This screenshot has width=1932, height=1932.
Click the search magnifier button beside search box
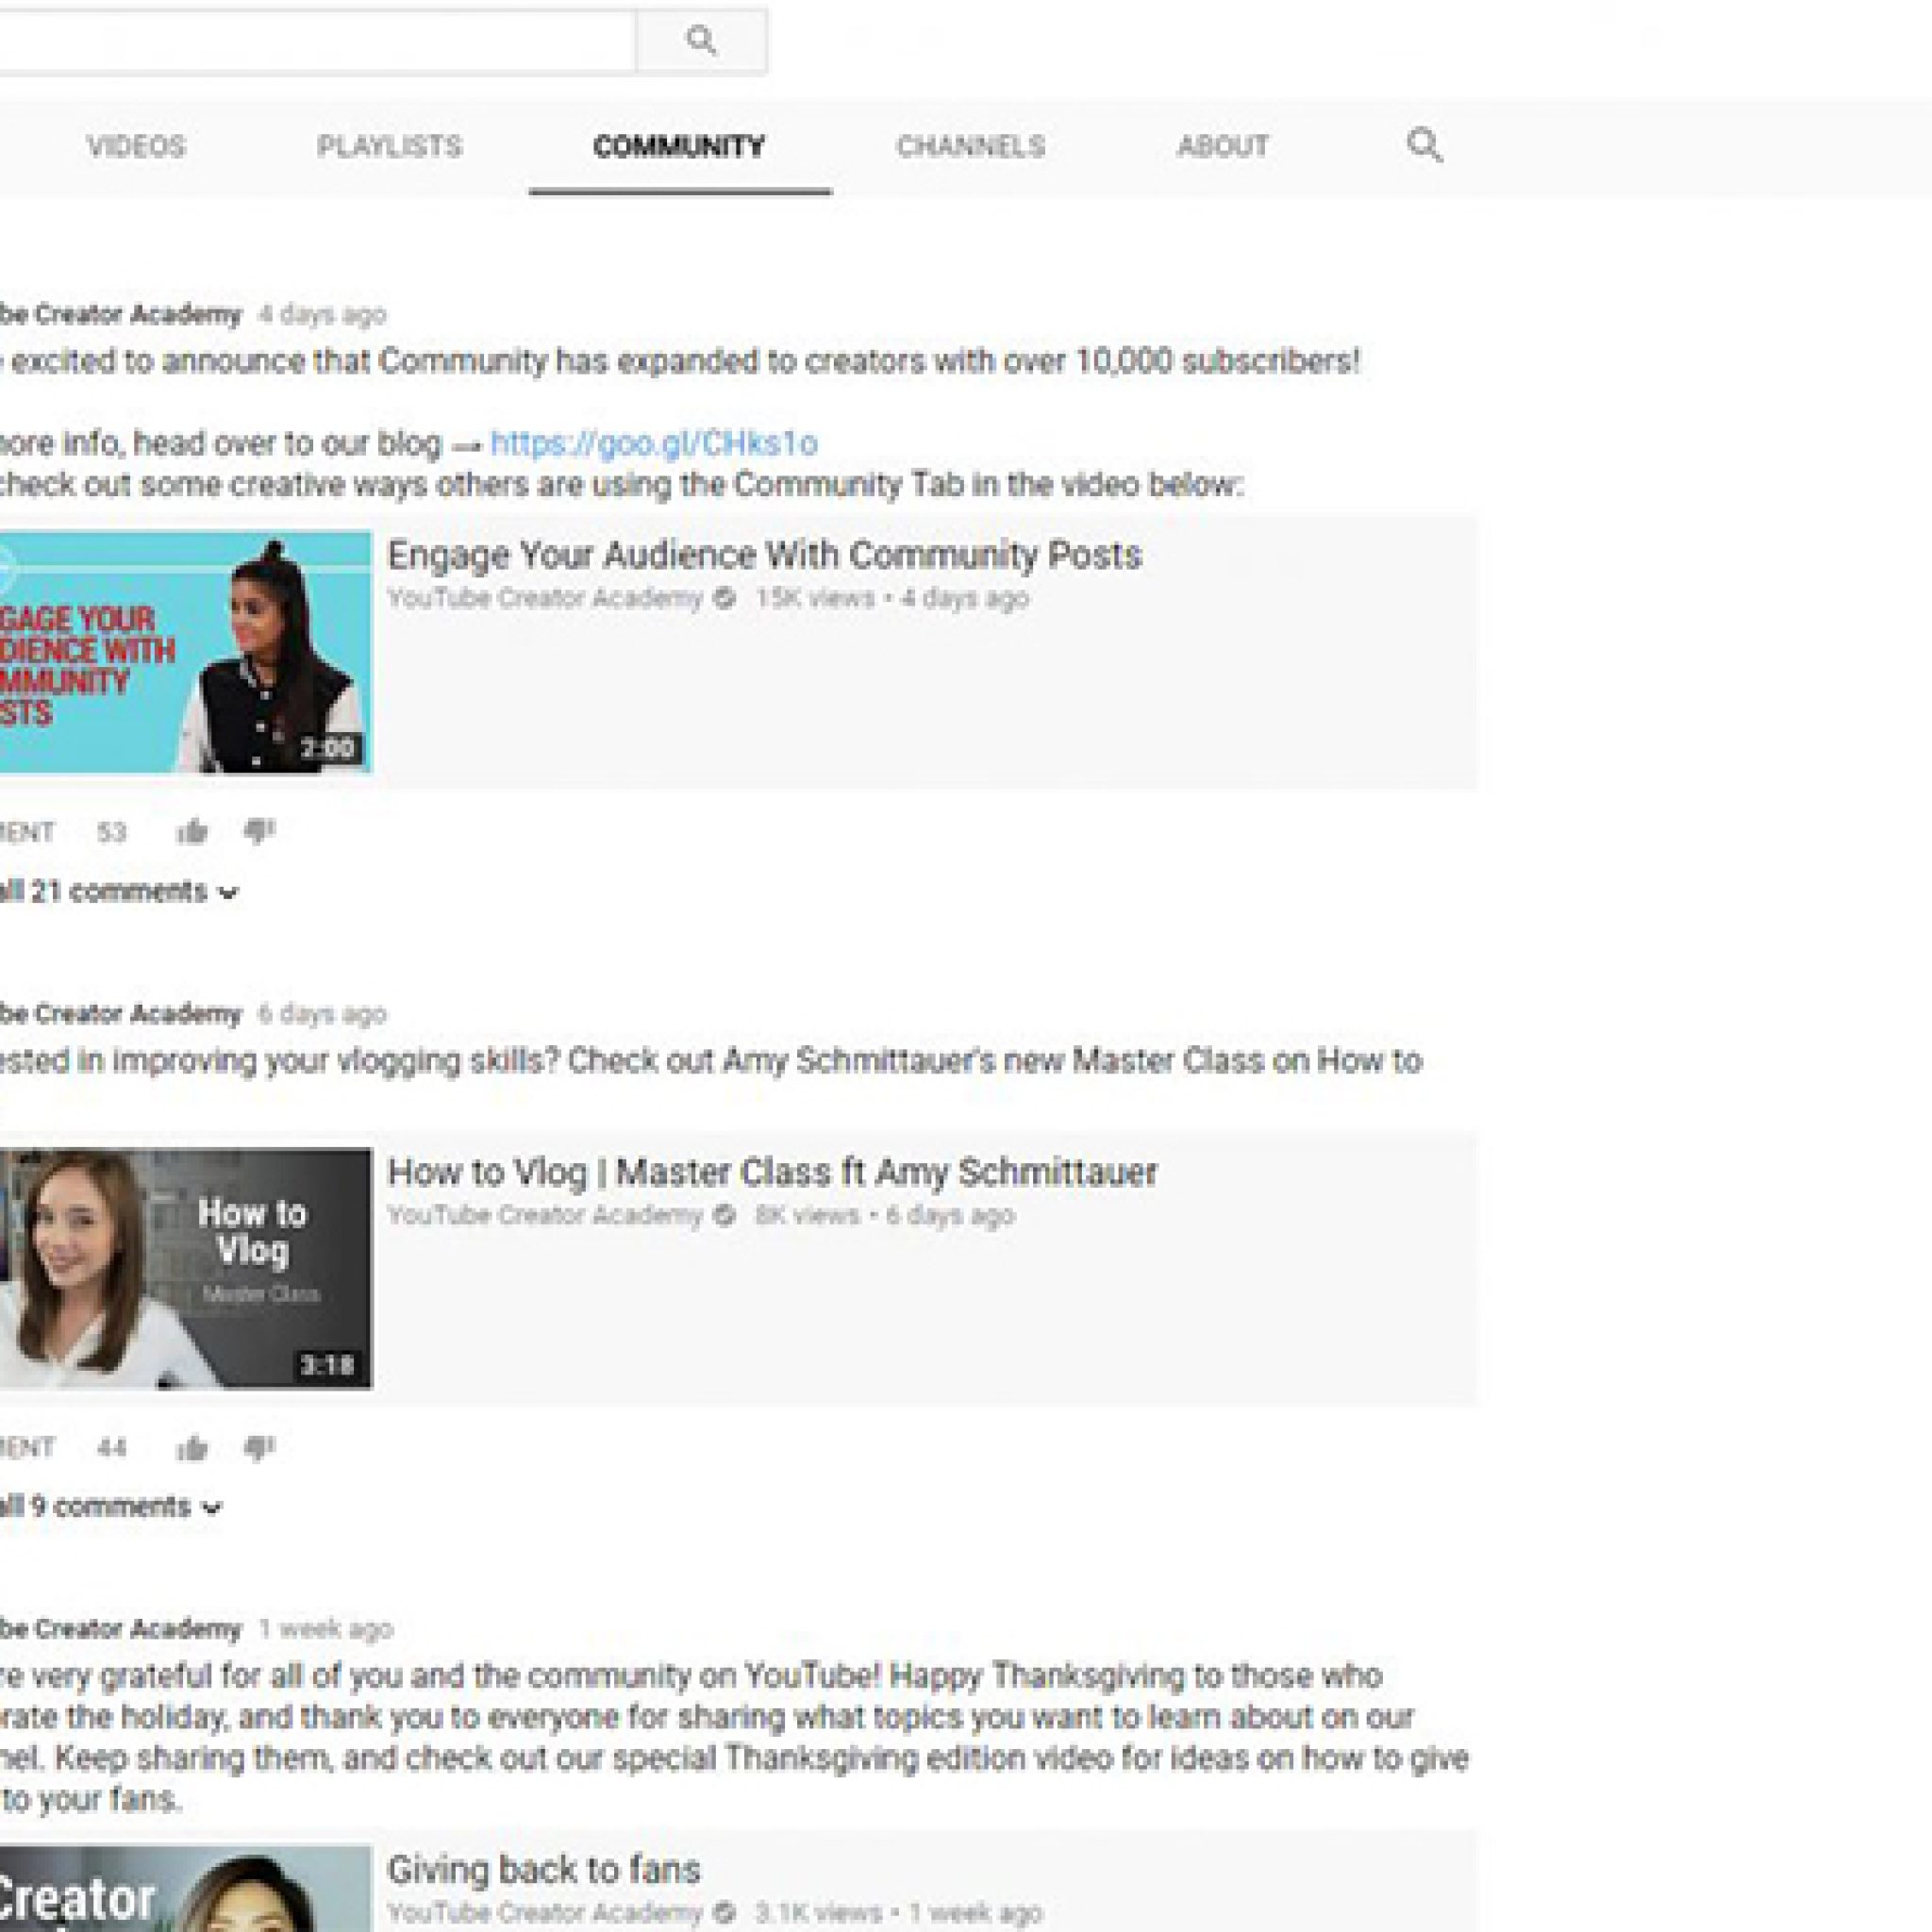701,42
